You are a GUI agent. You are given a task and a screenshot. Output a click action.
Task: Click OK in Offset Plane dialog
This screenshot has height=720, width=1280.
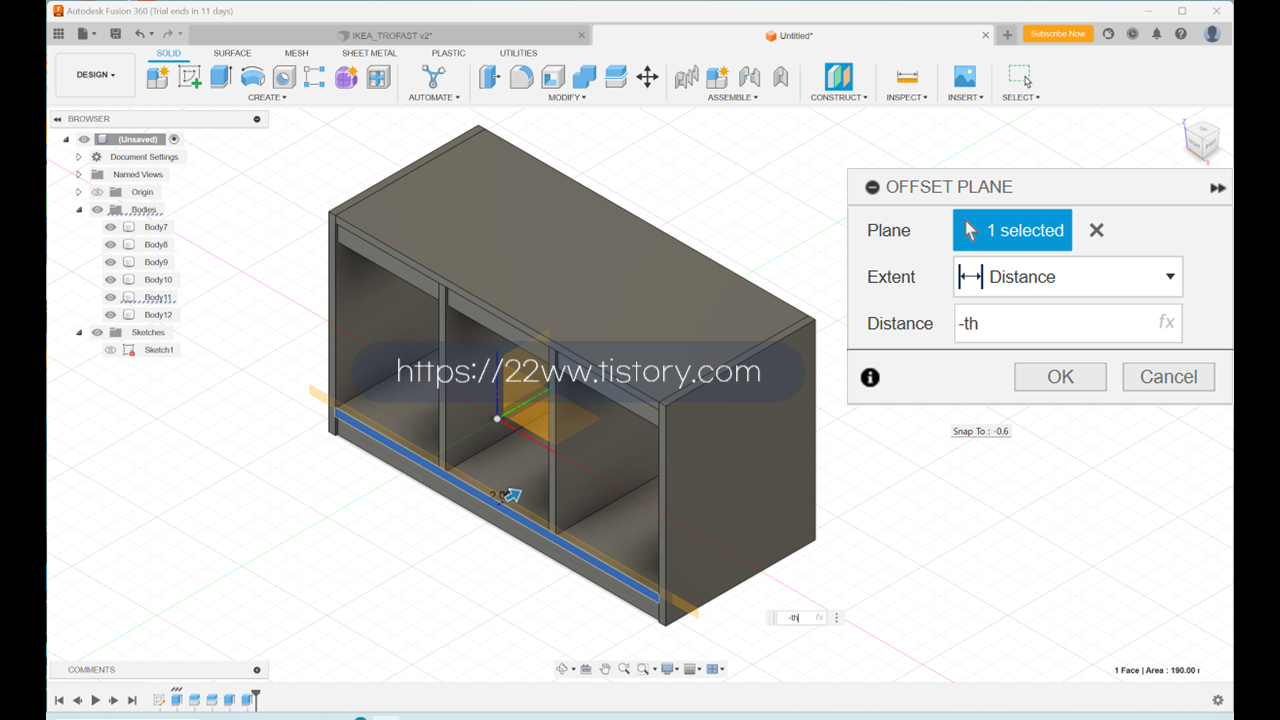pyautogui.click(x=1060, y=377)
